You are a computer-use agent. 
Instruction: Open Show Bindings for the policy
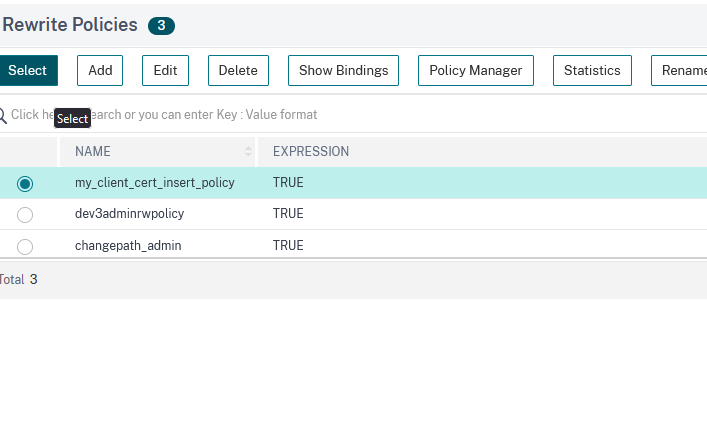pos(344,70)
